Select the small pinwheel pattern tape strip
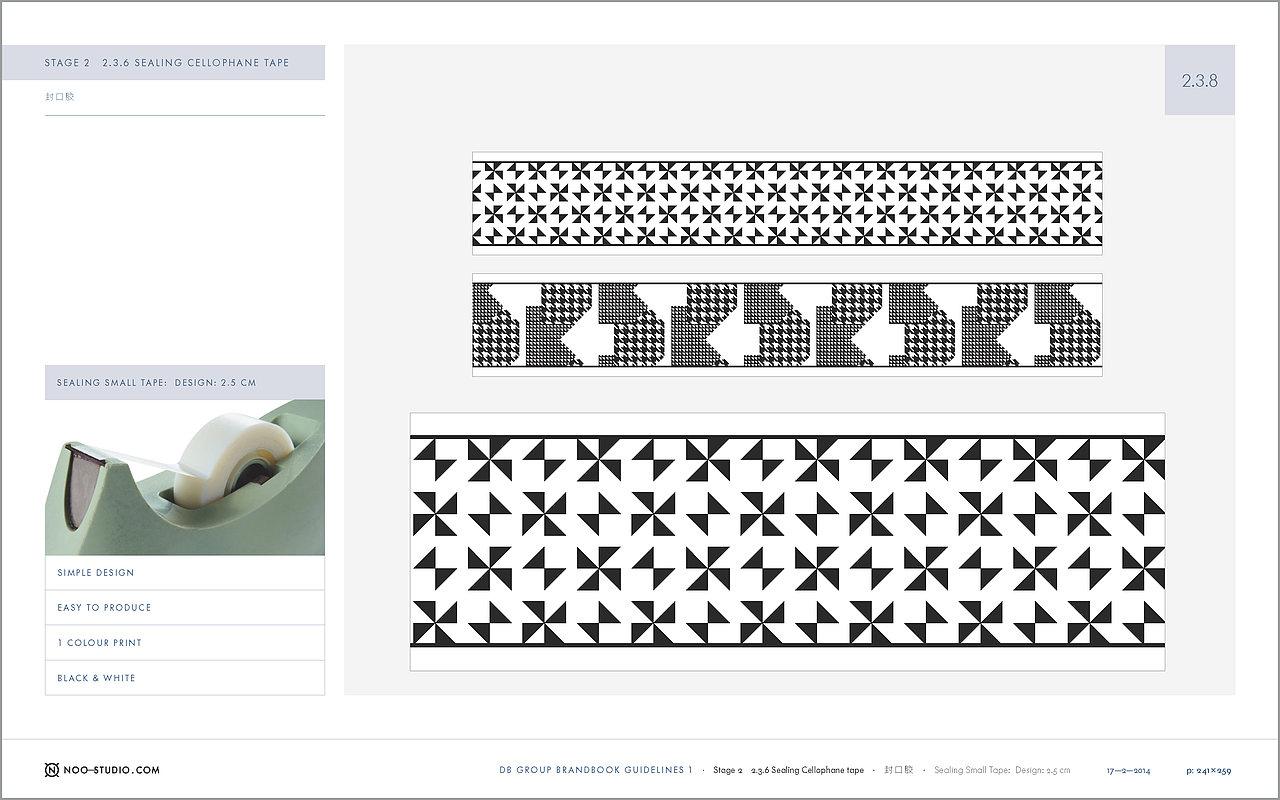 (x=787, y=203)
